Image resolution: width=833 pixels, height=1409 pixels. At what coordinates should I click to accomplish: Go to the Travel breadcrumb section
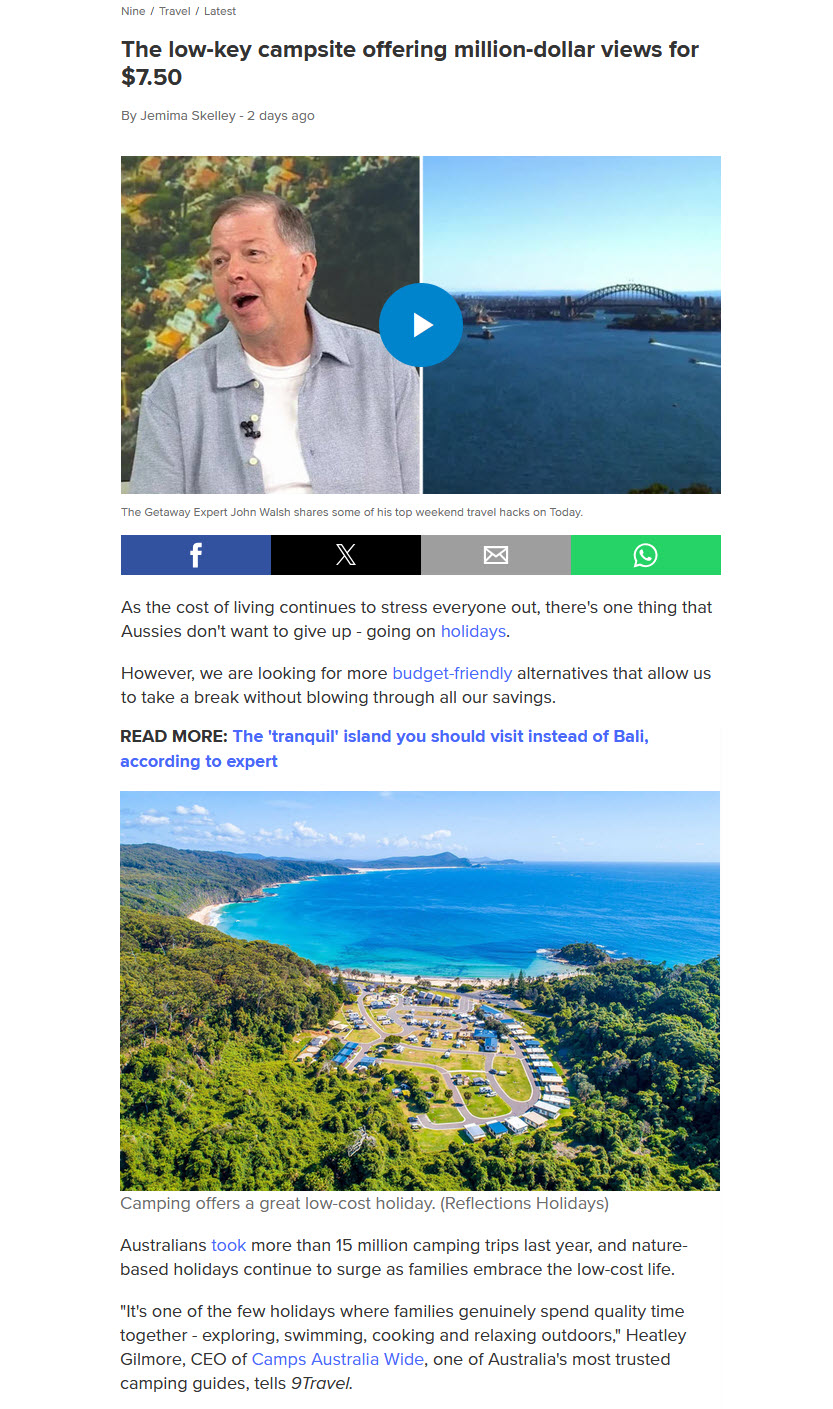tap(174, 11)
